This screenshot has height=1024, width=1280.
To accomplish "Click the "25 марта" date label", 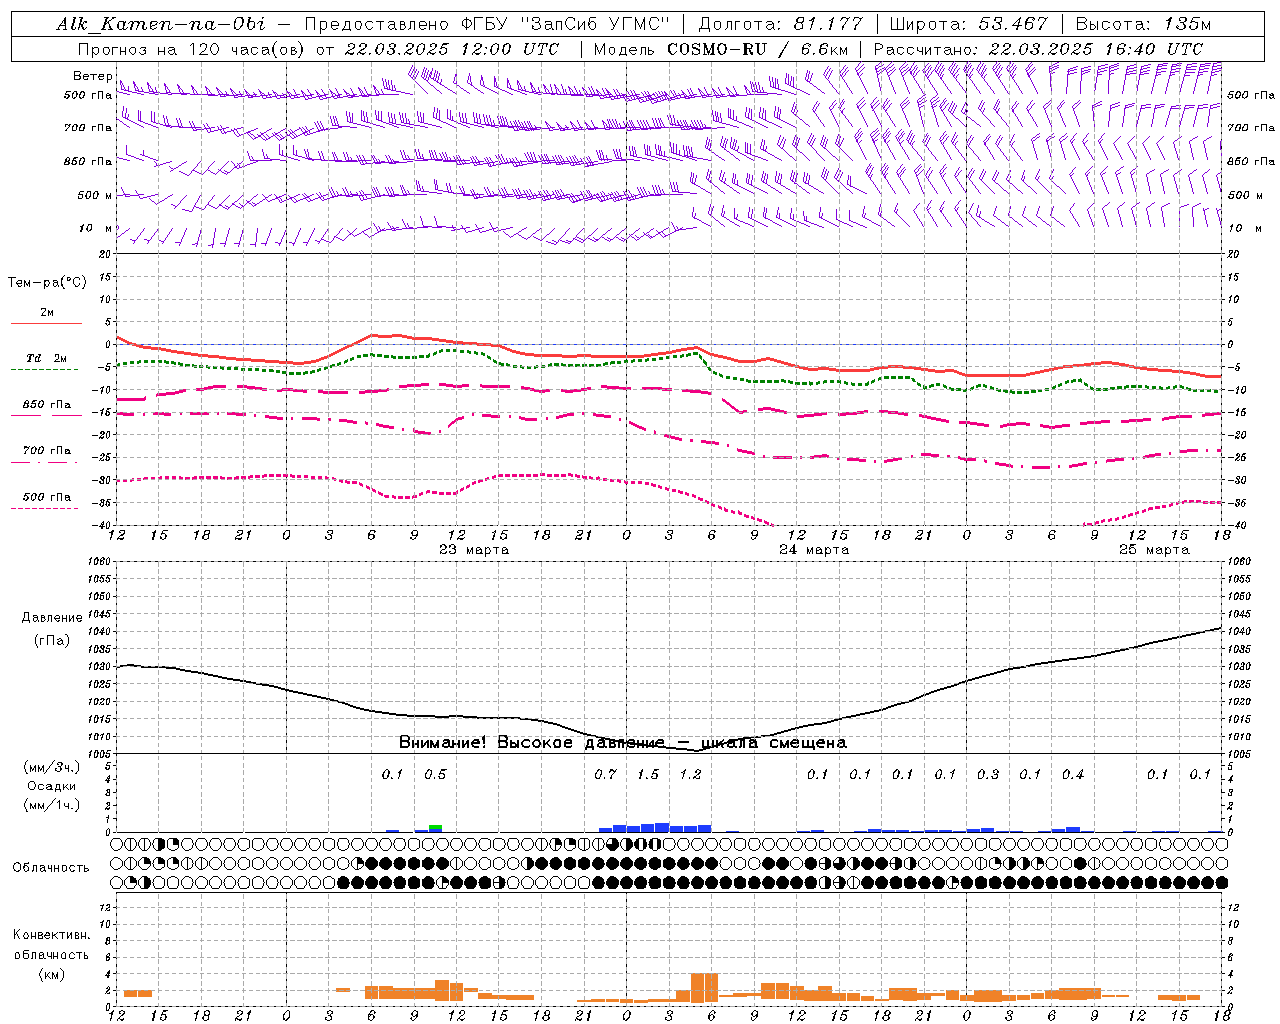I will point(1154,550).
